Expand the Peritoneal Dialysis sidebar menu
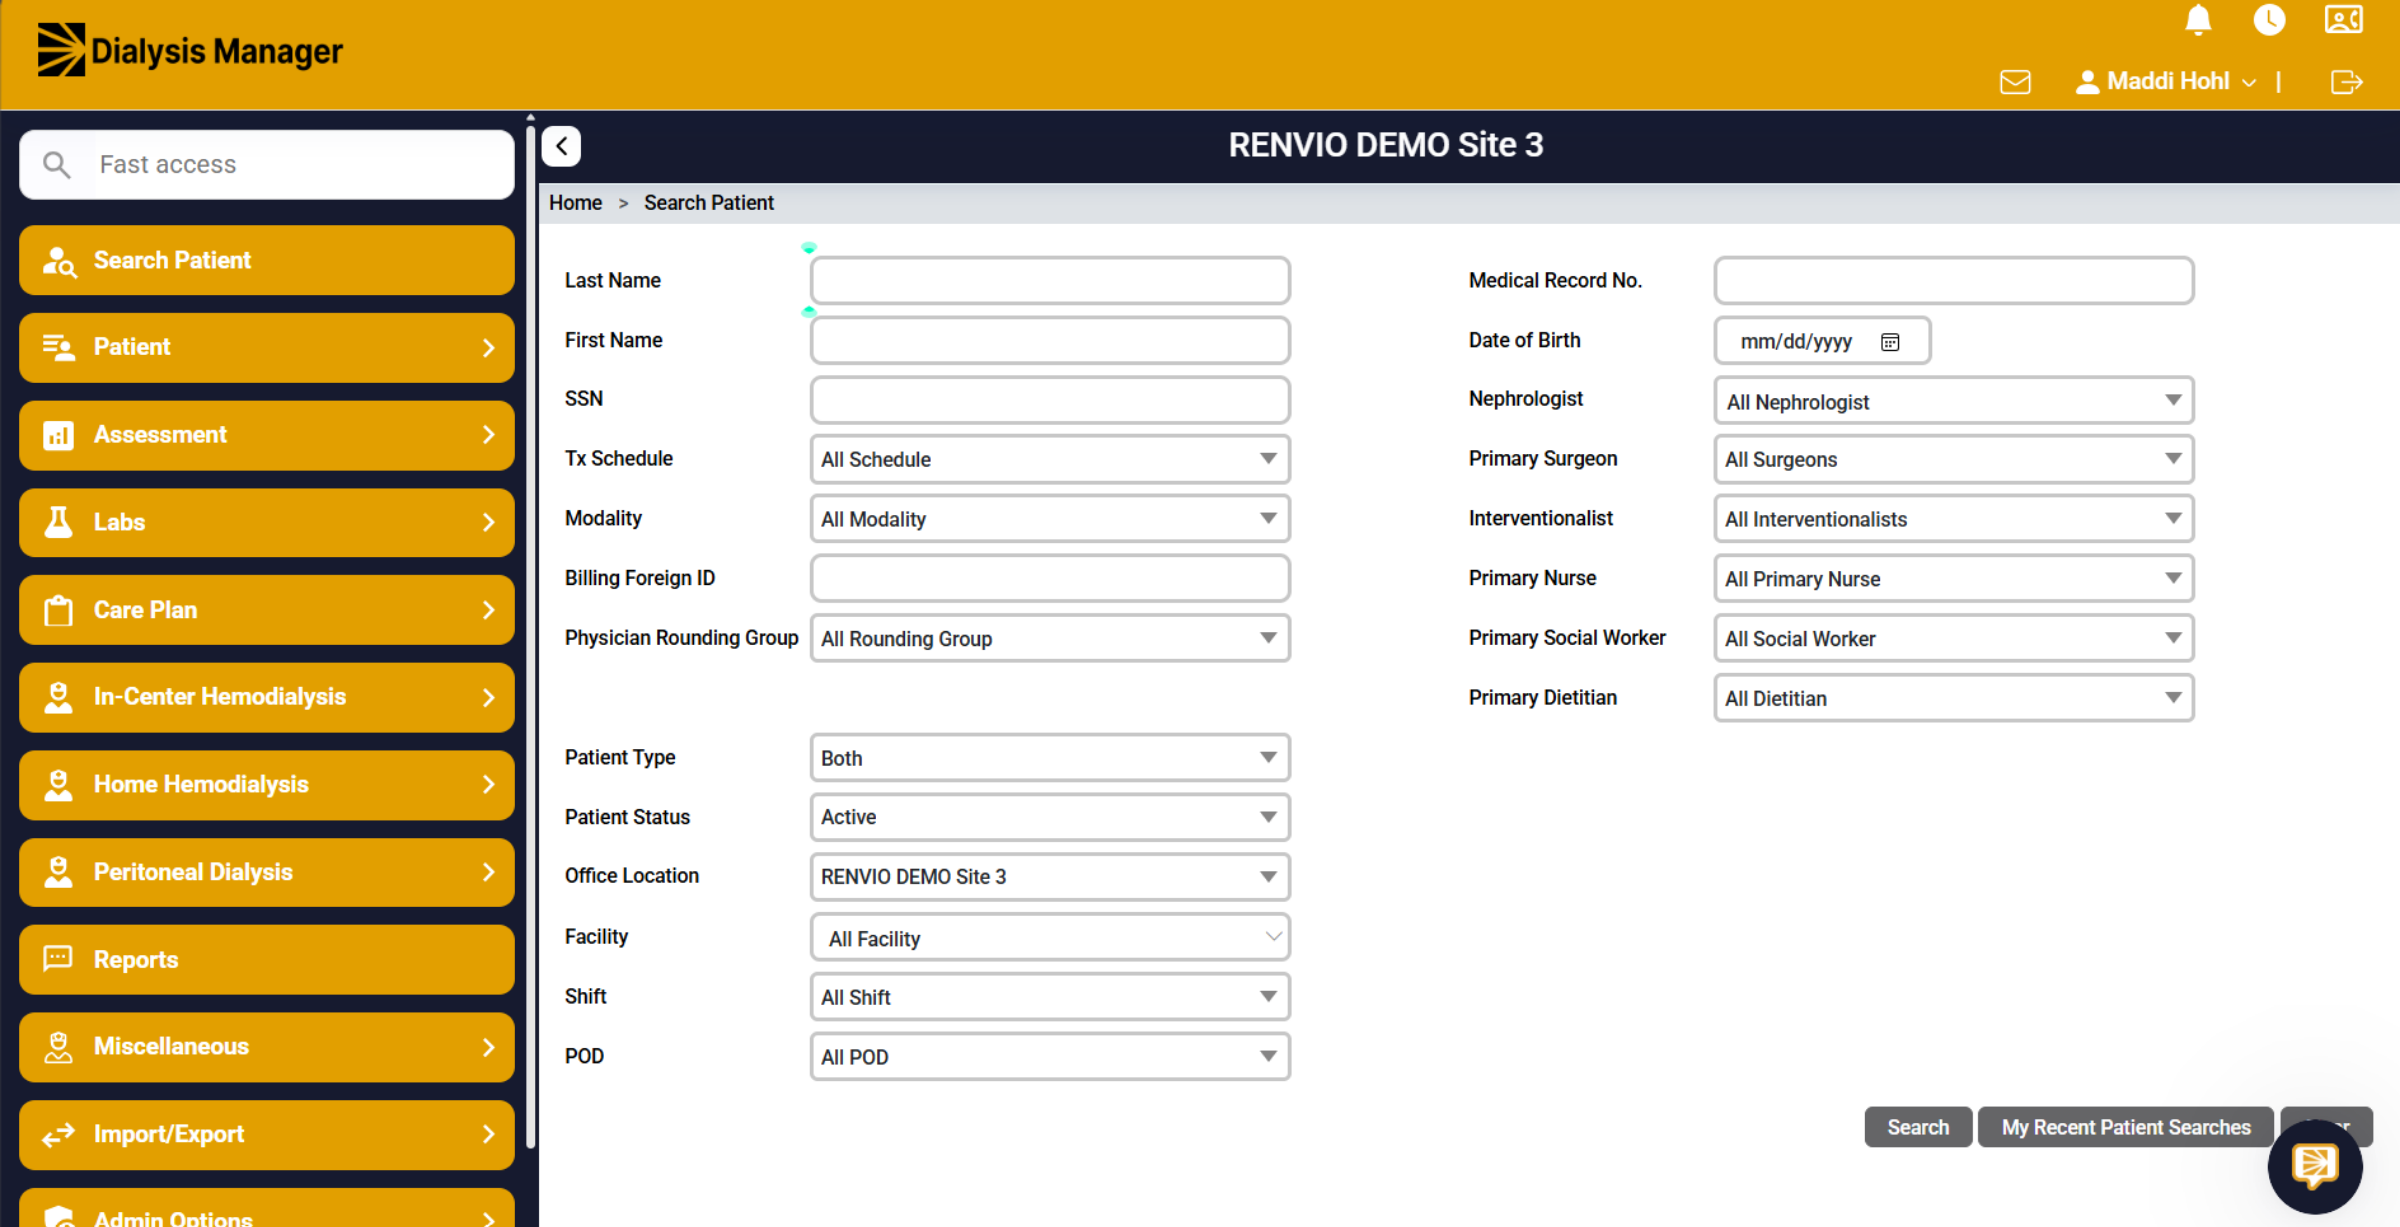This screenshot has width=2400, height=1227. [x=267, y=872]
